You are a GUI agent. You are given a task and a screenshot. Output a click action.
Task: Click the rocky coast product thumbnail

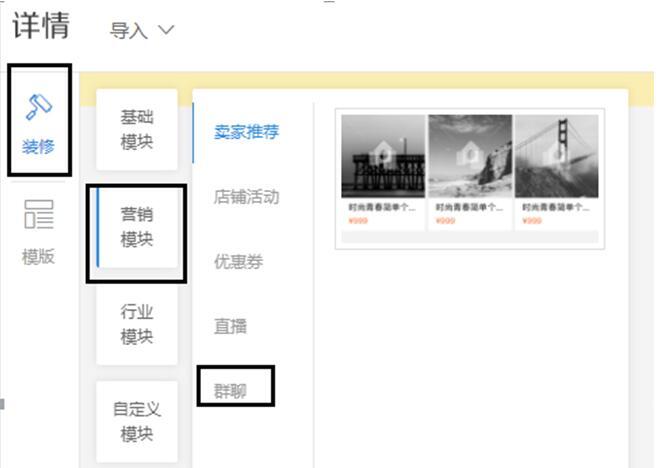[470, 156]
